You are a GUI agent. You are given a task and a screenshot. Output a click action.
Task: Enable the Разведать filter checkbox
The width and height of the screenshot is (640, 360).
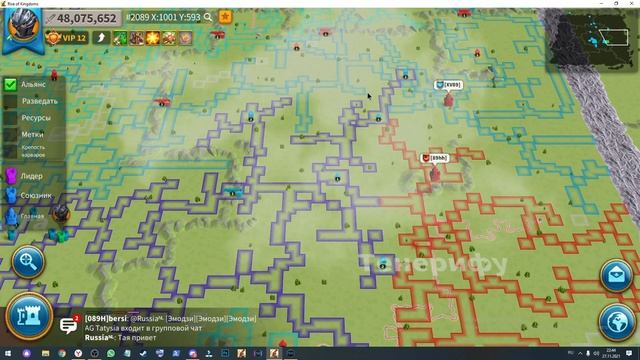click(10, 101)
